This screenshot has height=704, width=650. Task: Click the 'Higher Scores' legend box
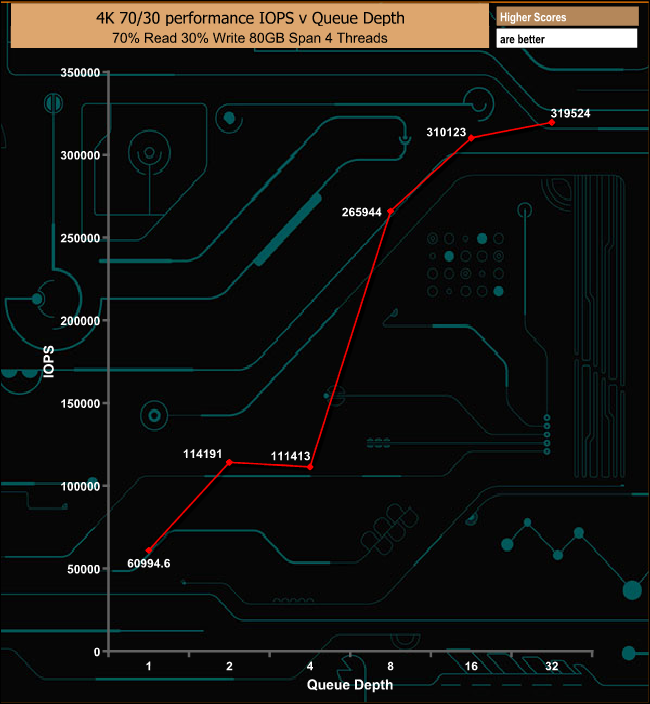click(567, 17)
